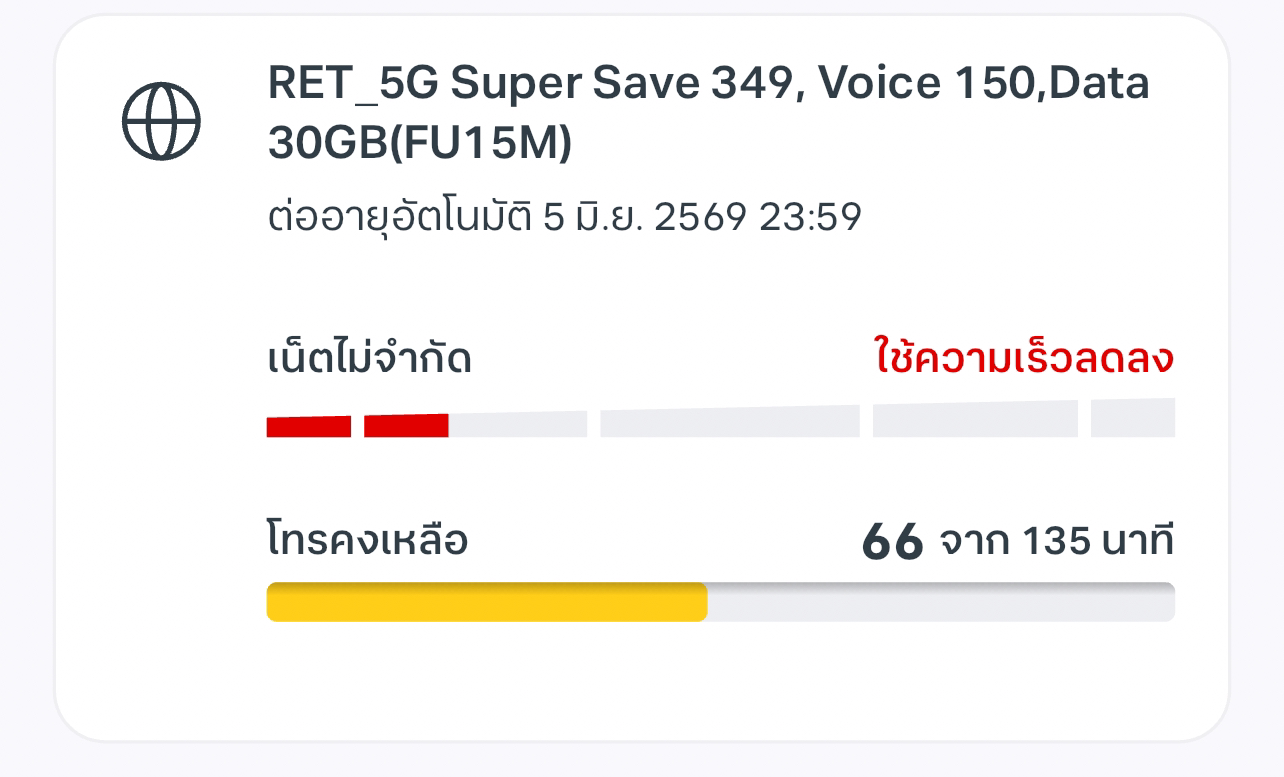The height and width of the screenshot is (777, 1284).
Task: Tap the empty card area below the call bar
Action: tap(640, 680)
